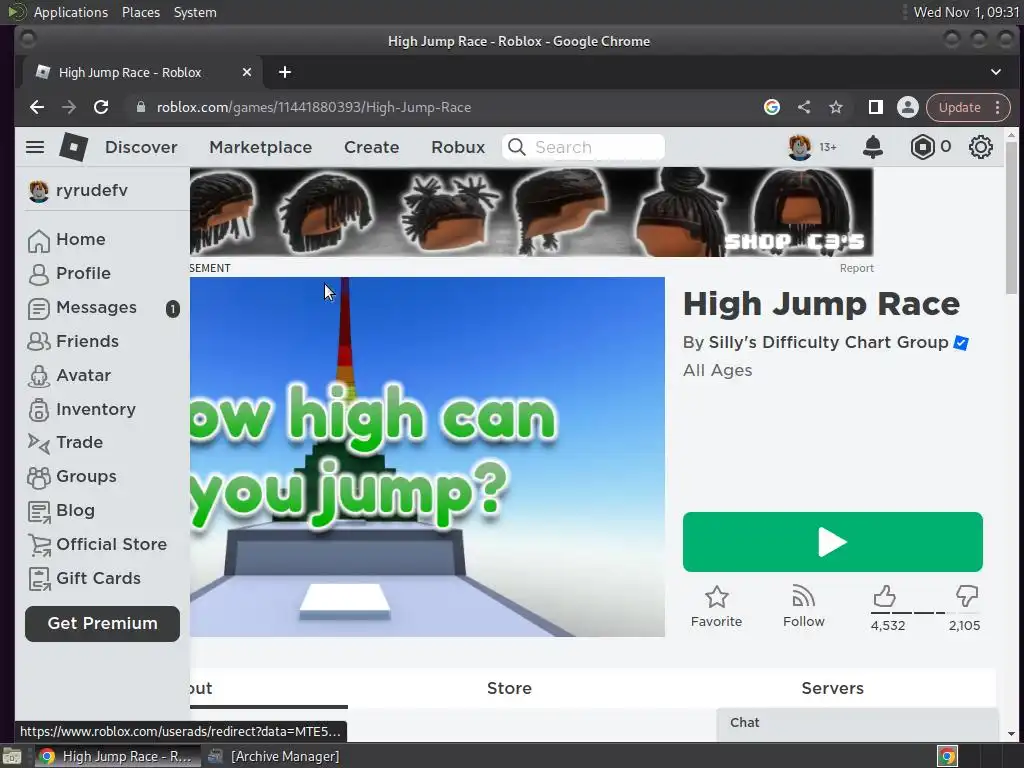This screenshot has width=1024, height=768.
Task: Focus the Roblox Search field
Action: pos(584,147)
